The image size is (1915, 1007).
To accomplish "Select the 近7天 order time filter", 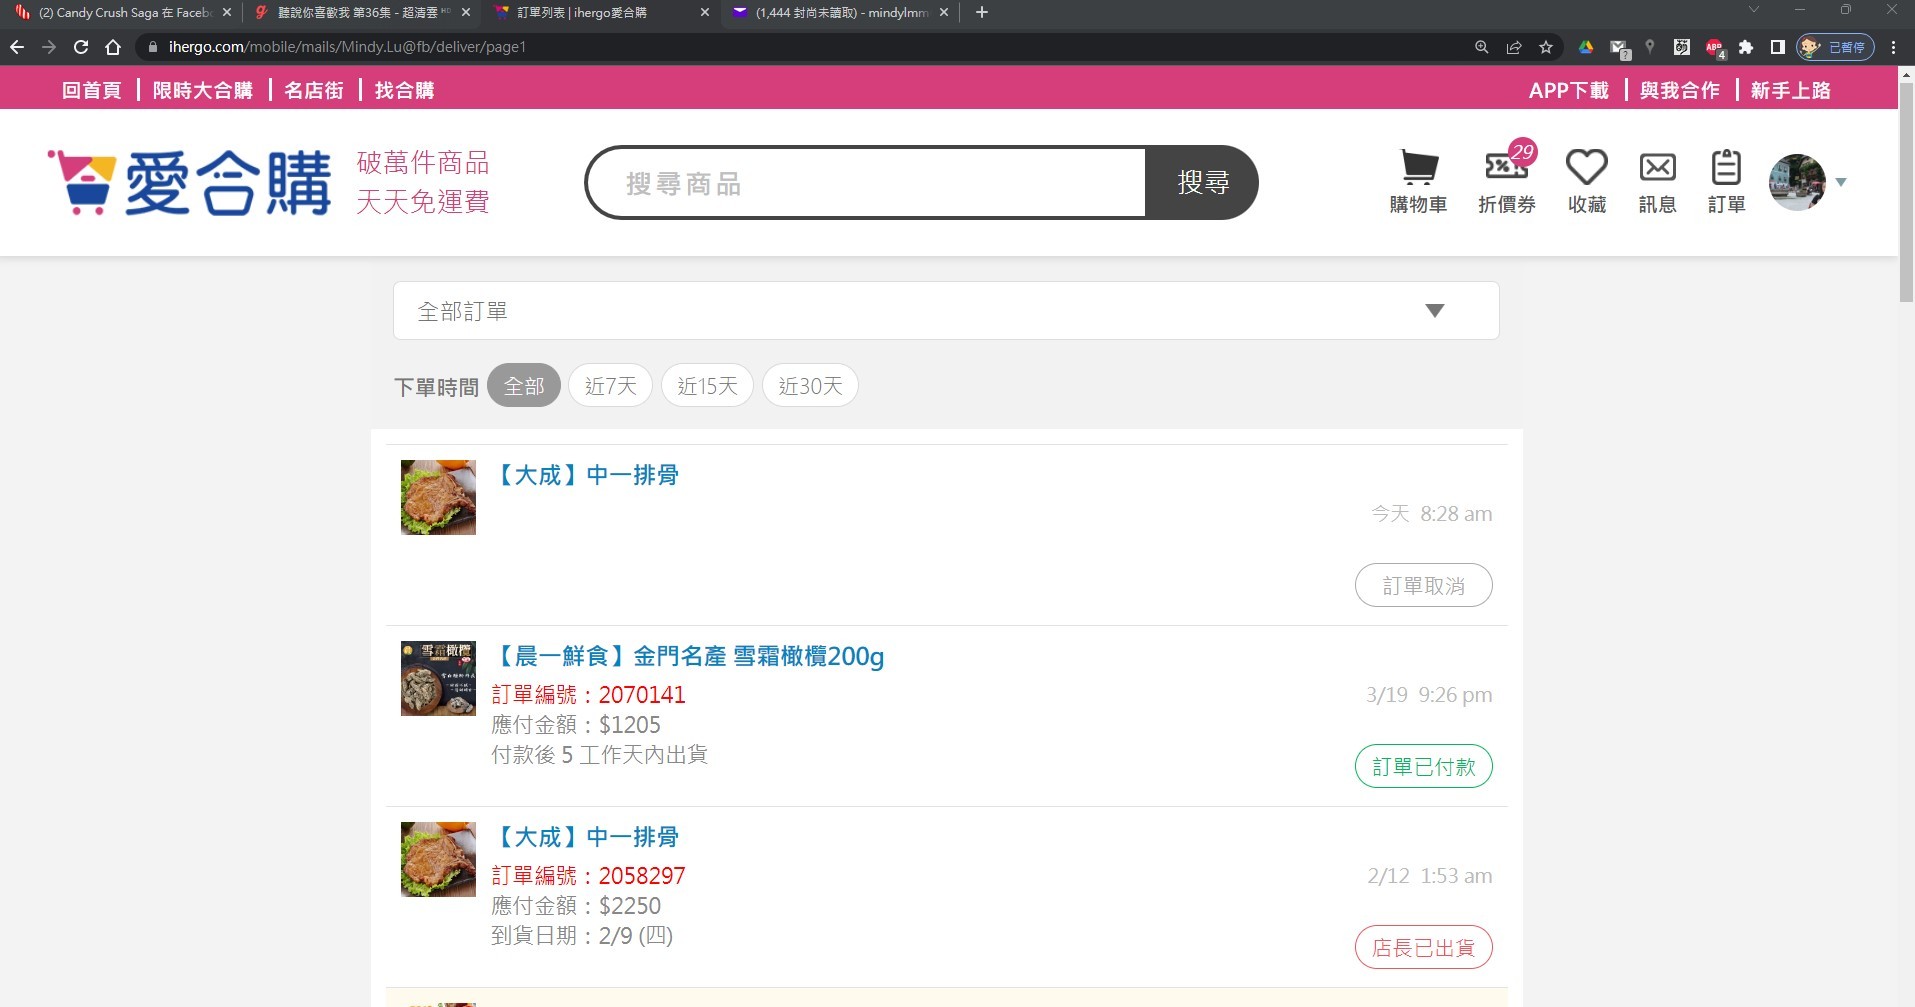I will coord(610,386).
